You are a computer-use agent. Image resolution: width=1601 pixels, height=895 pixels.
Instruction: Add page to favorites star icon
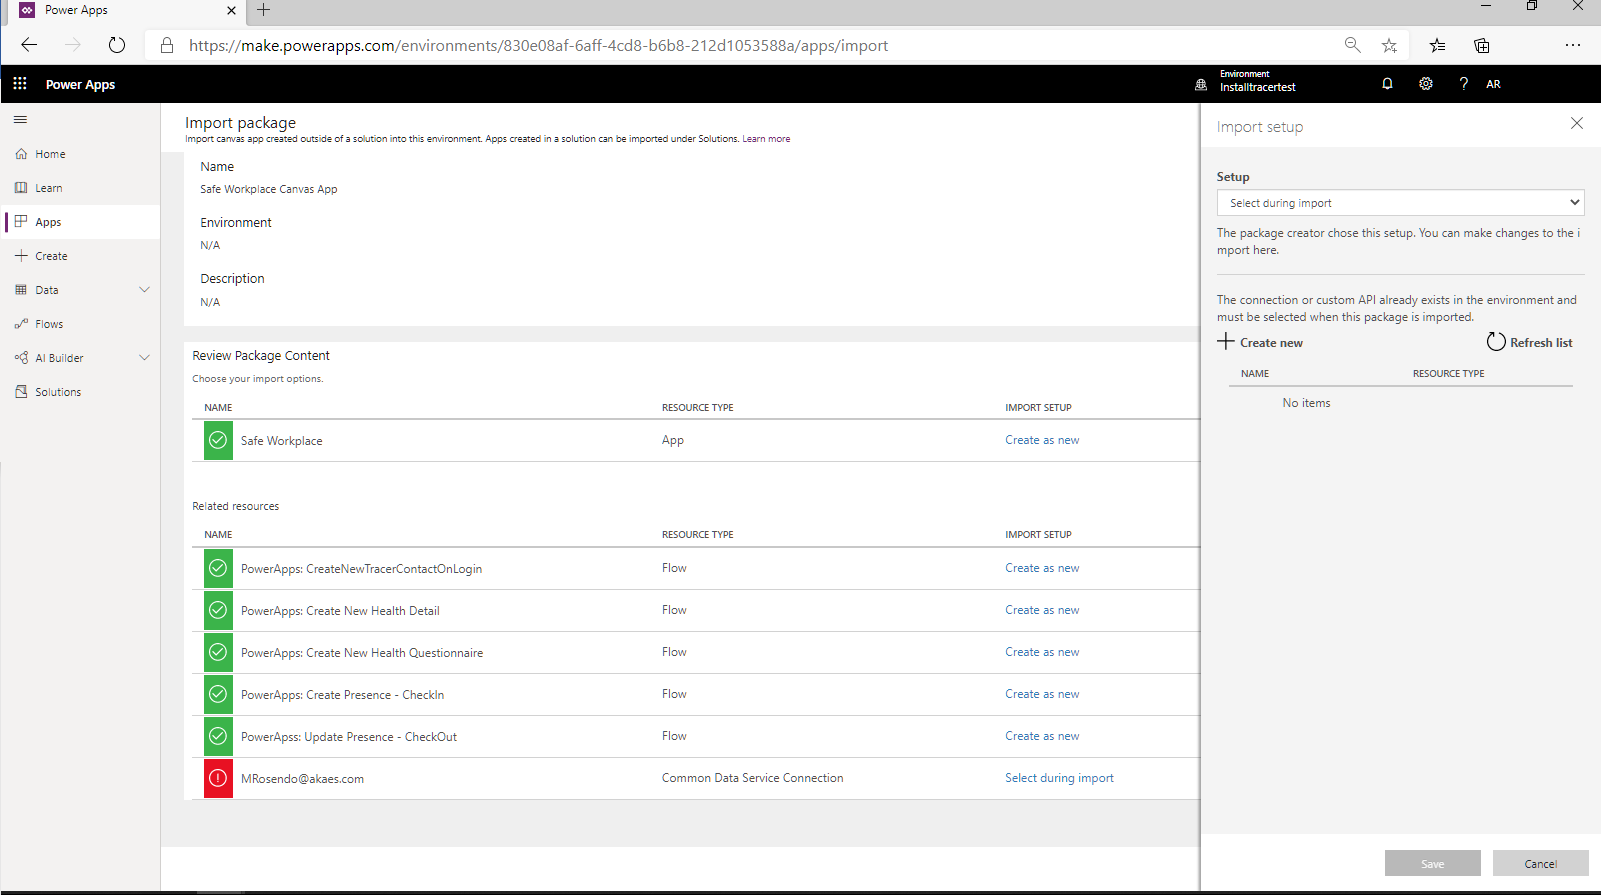tap(1389, 45)
